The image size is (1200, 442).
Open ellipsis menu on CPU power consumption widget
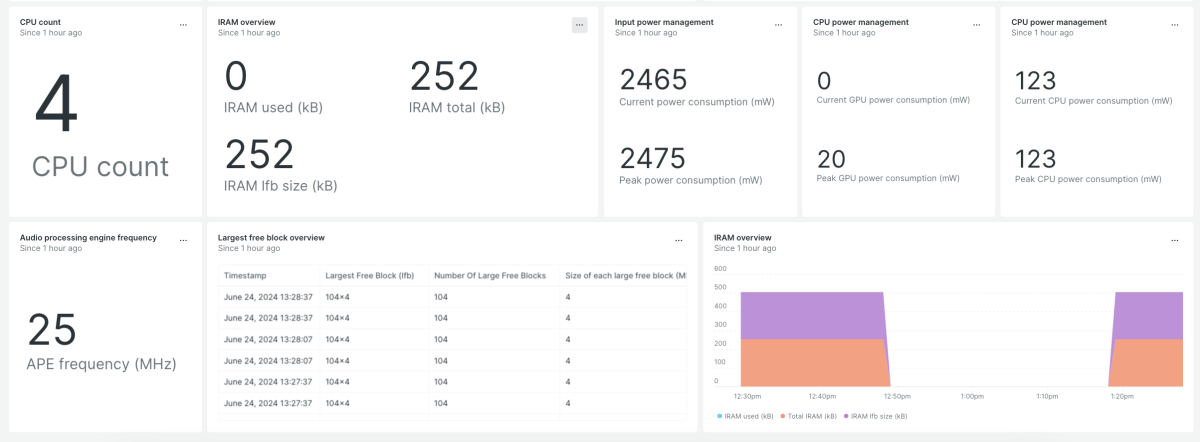click(x=1174, y=25)
